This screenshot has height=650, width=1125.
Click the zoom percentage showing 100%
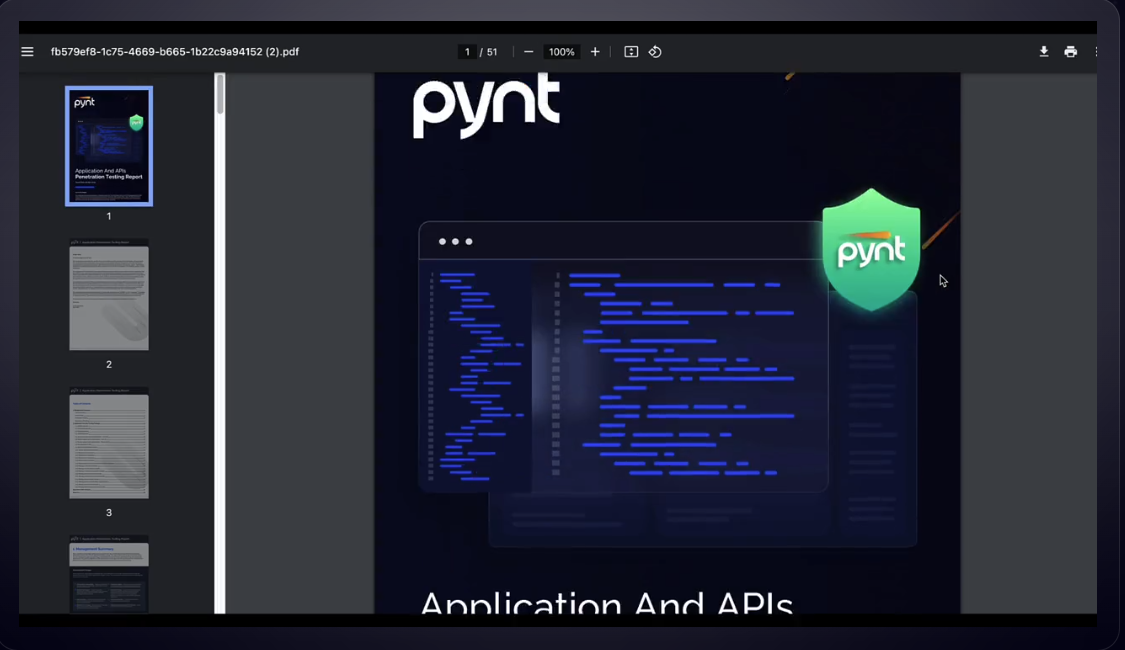tap(561, 51)
